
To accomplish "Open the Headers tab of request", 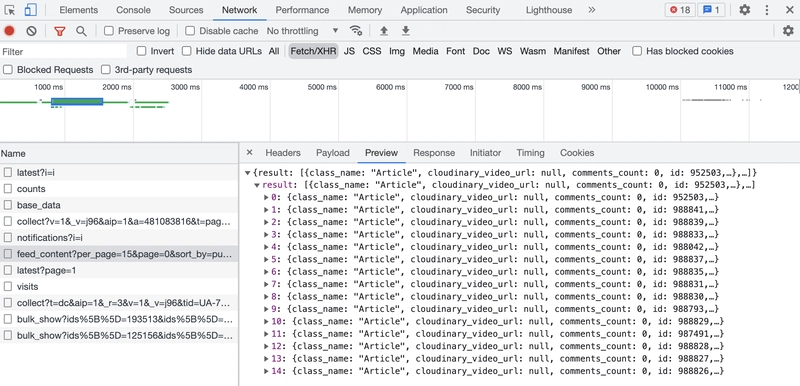I will click(283, 153).
